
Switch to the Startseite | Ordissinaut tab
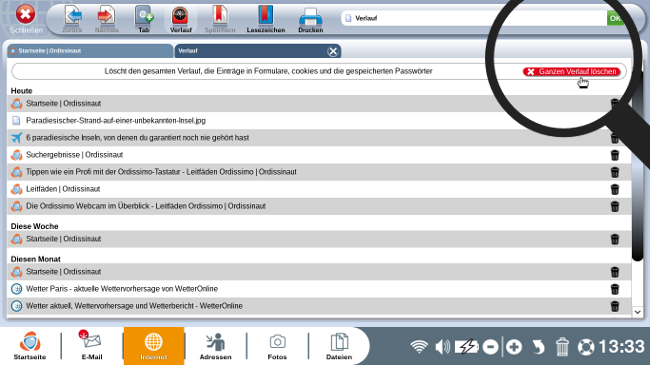pos(90,51)
